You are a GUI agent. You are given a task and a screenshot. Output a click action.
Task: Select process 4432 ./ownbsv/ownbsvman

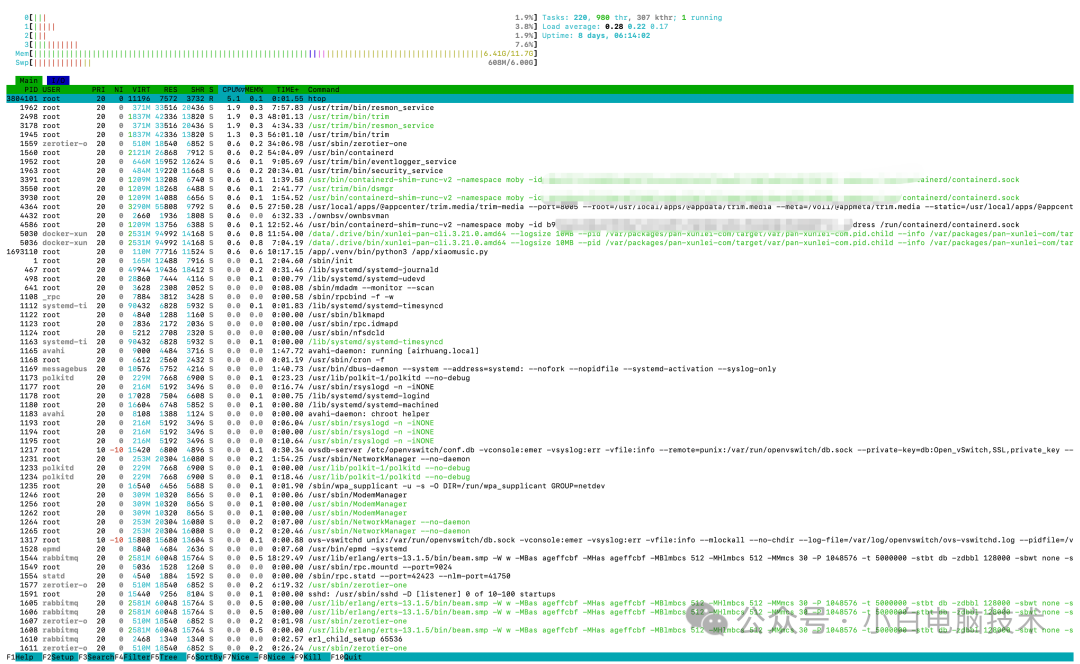point(540,216)
